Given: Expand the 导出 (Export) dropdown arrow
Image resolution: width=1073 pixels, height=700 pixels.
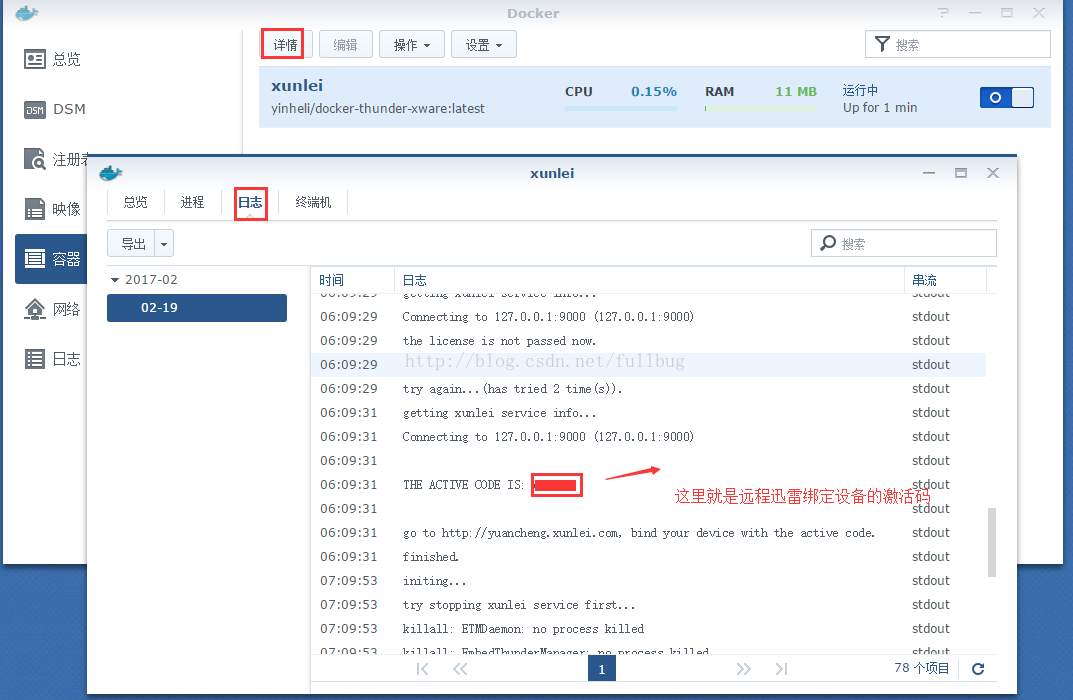Looking at the screenshot, I should pos(164,243).
